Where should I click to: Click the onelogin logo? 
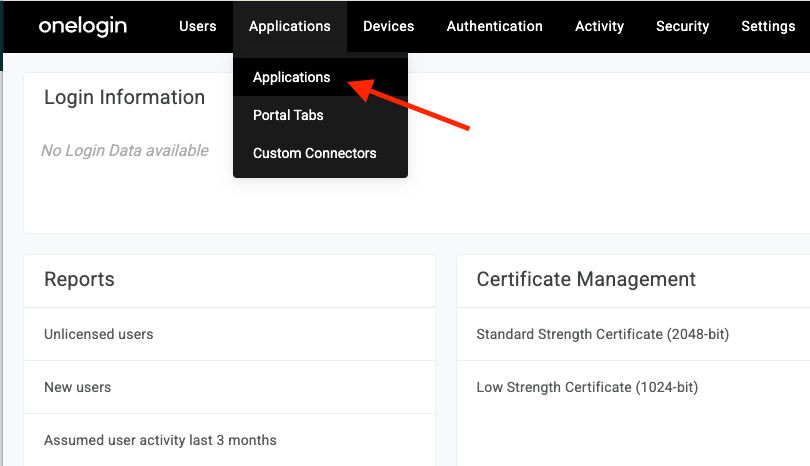point(83,26)
